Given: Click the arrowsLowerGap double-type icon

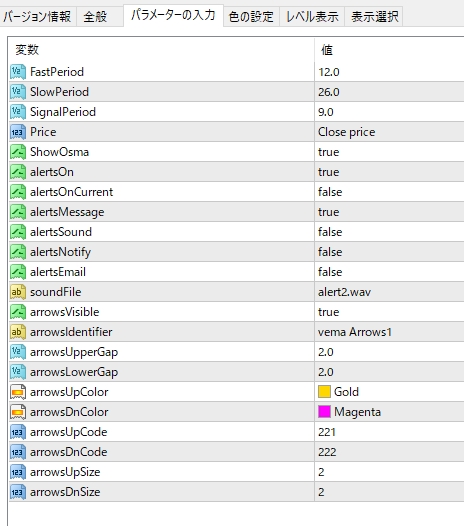Looking at the screenshot, I should click(17, 372).
